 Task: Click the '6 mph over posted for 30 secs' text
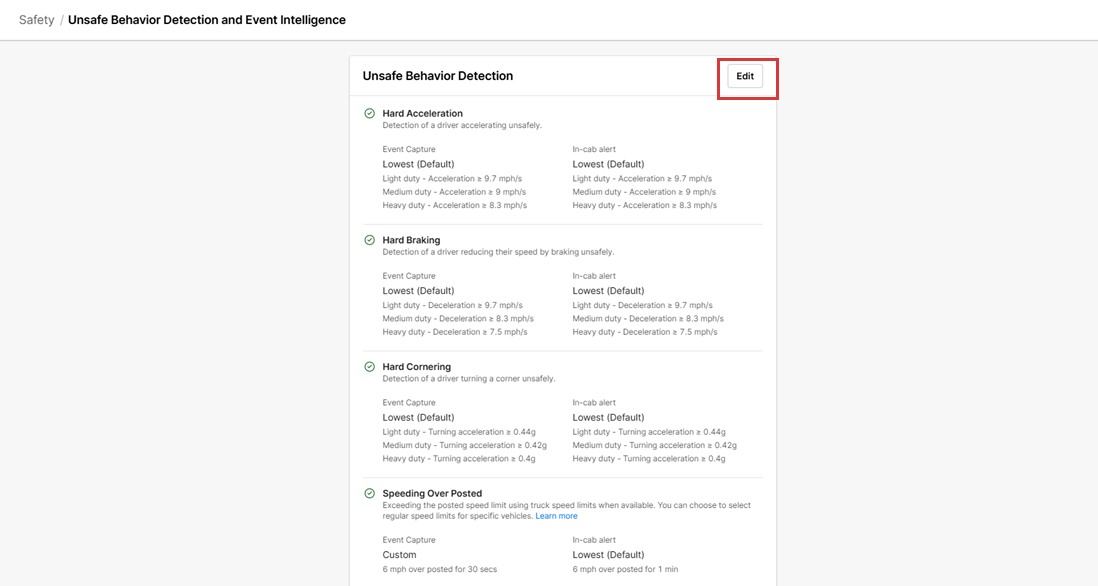point(439,569)
